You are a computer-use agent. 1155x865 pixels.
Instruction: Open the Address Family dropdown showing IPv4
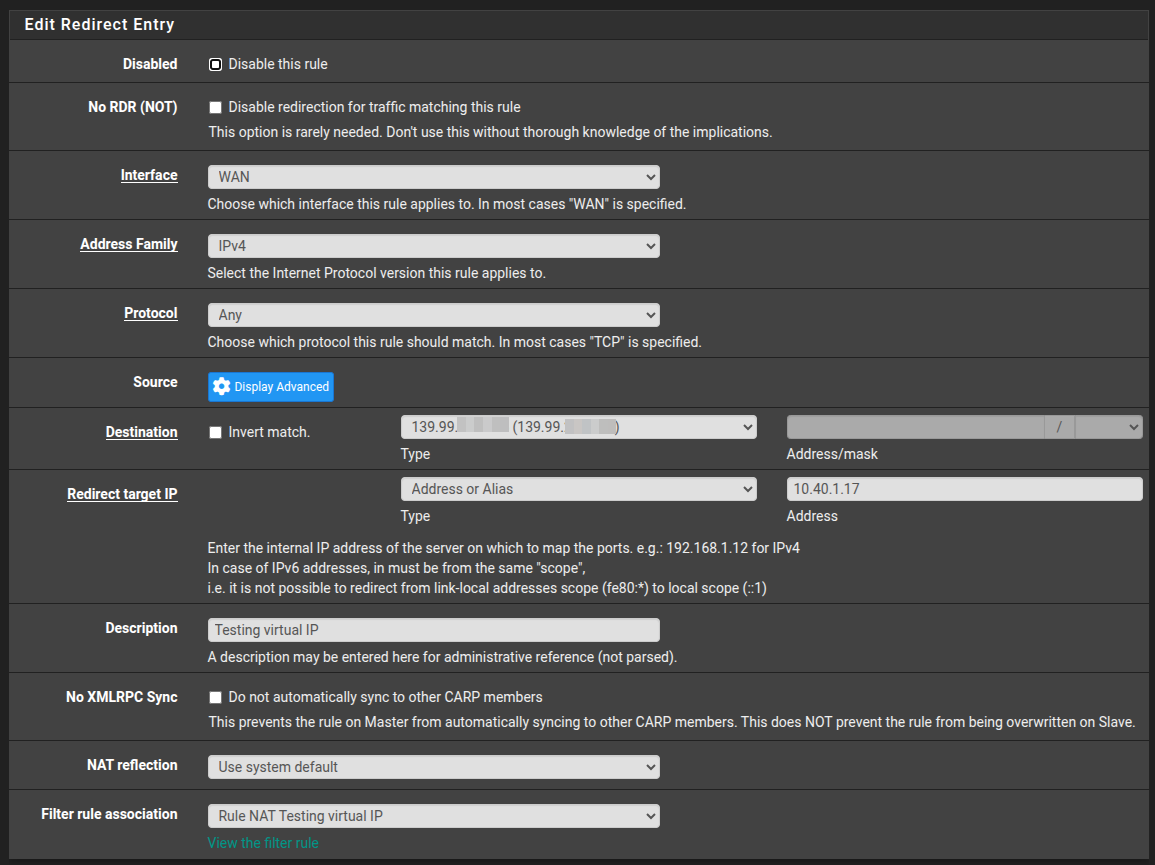click(434, 246)
